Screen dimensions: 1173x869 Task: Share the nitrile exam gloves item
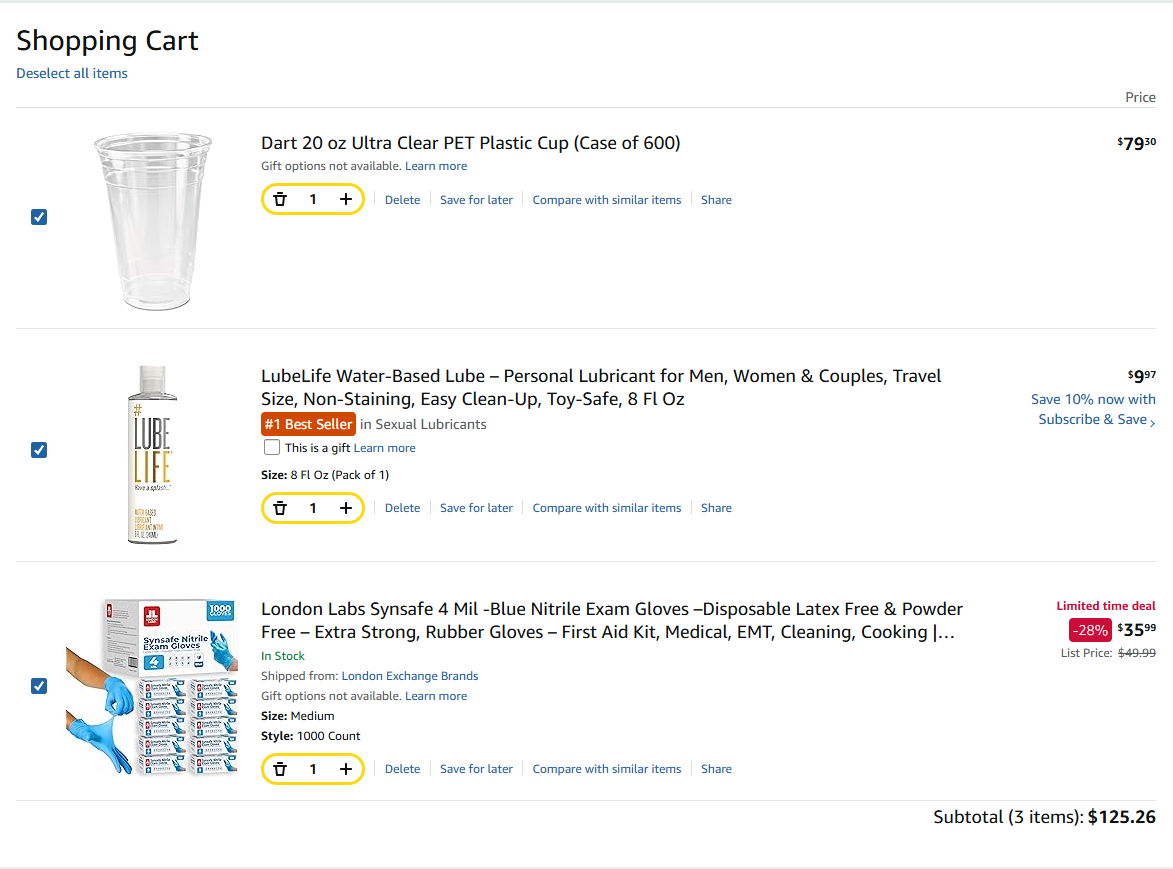pos(716,769)
